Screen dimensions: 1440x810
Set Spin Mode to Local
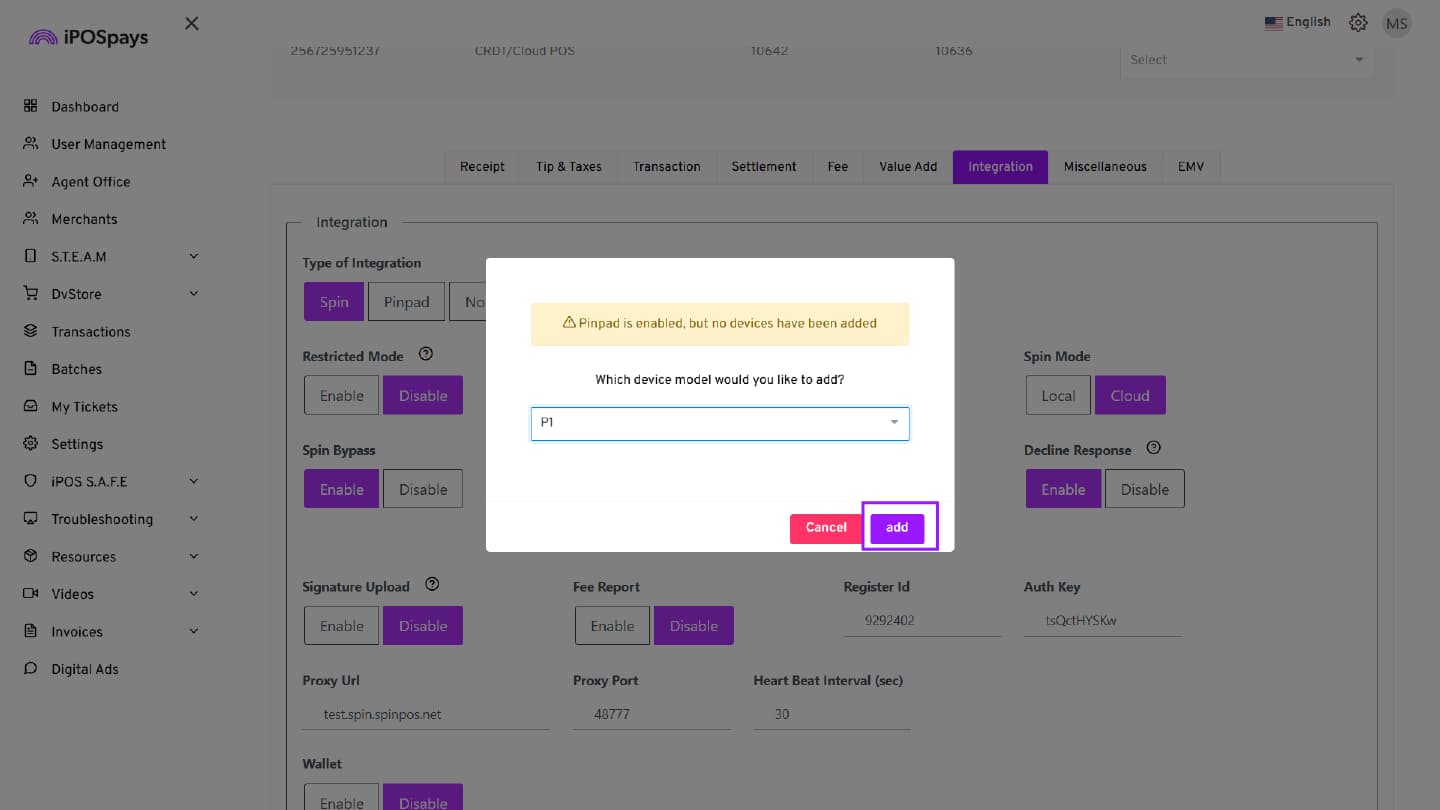point(1058,396)
